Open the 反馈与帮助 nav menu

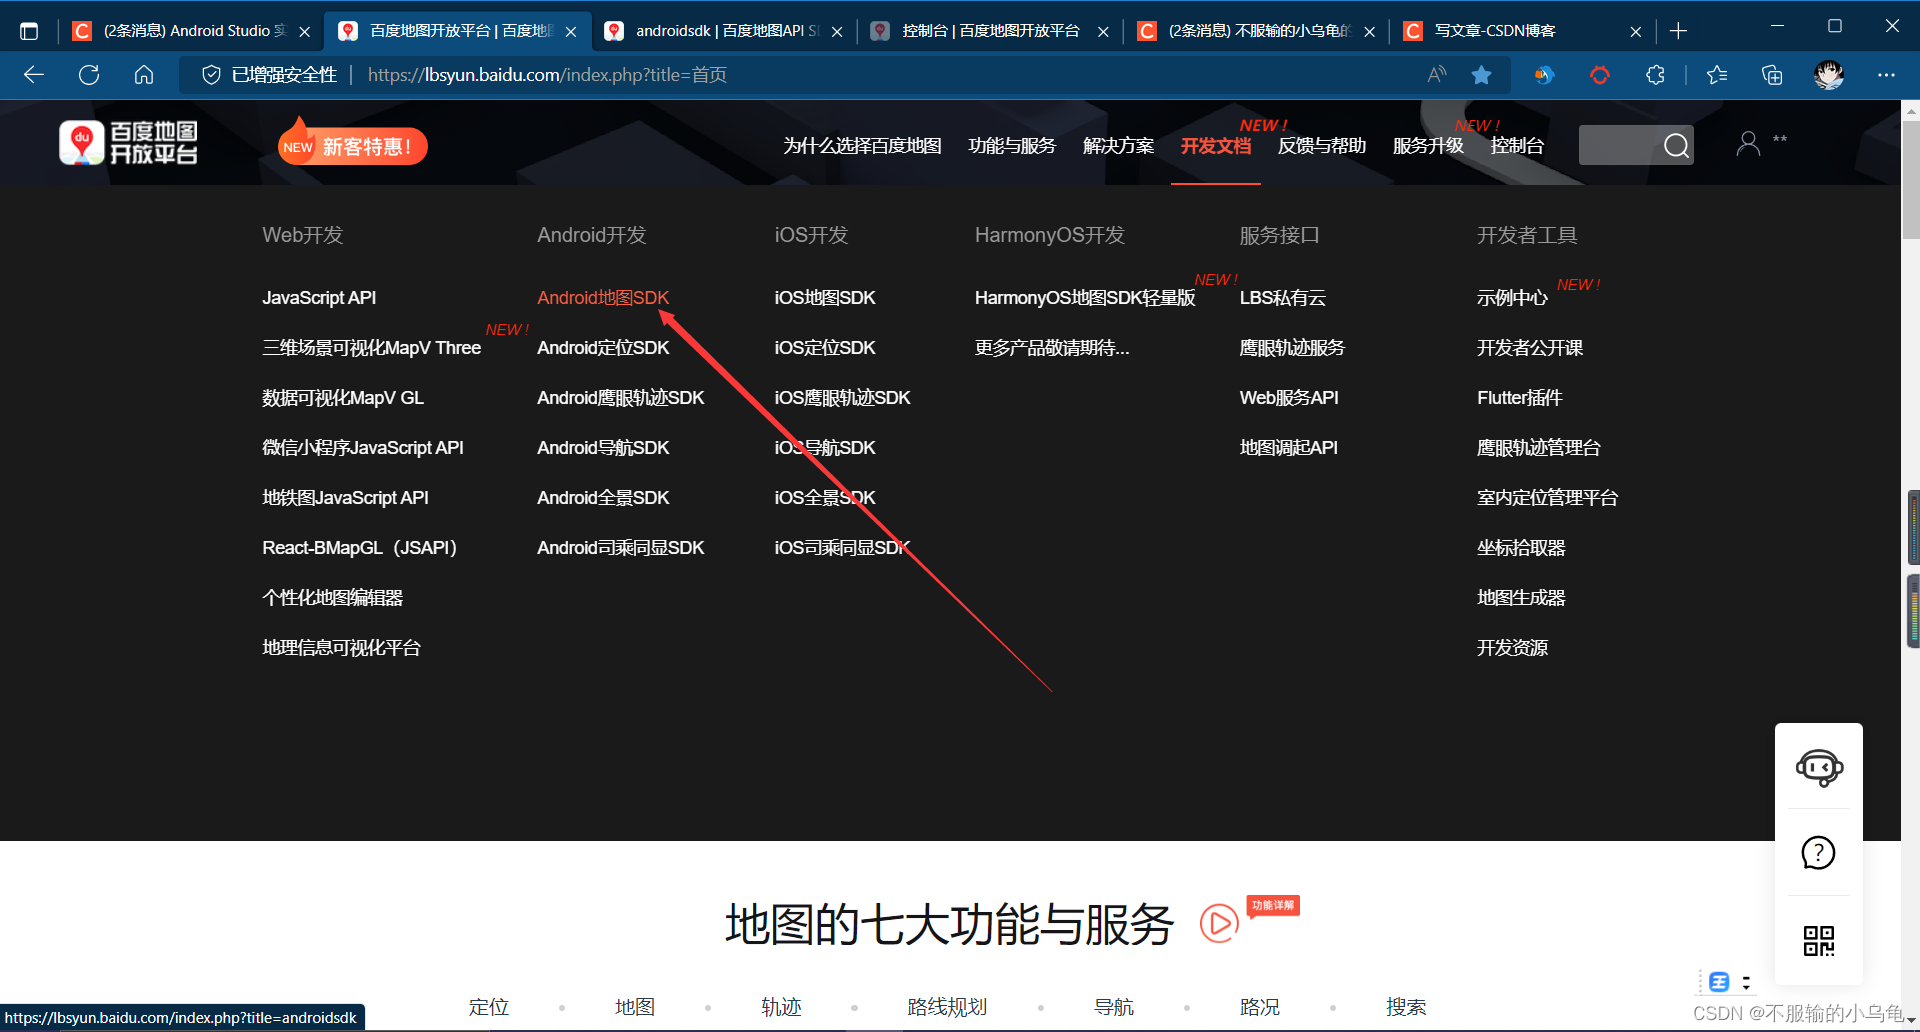coord(1322,146)
